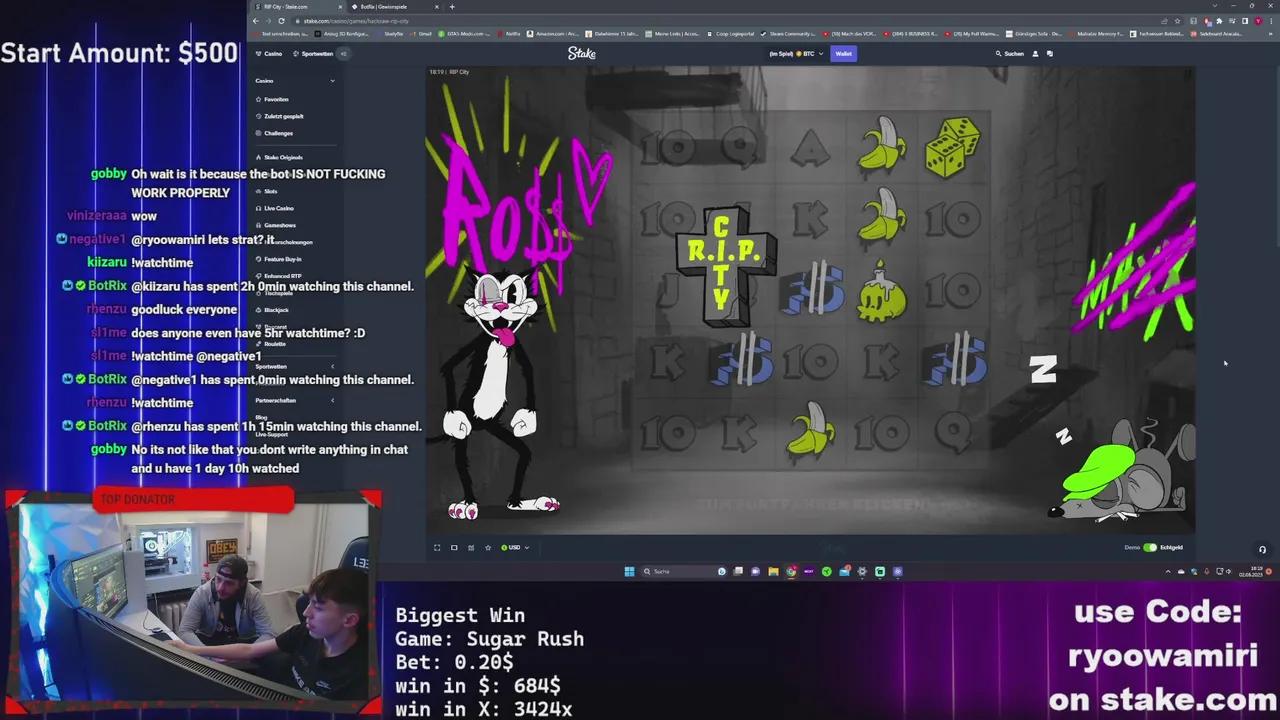
Task: Click the Wallet button
Action: [844, 53]
